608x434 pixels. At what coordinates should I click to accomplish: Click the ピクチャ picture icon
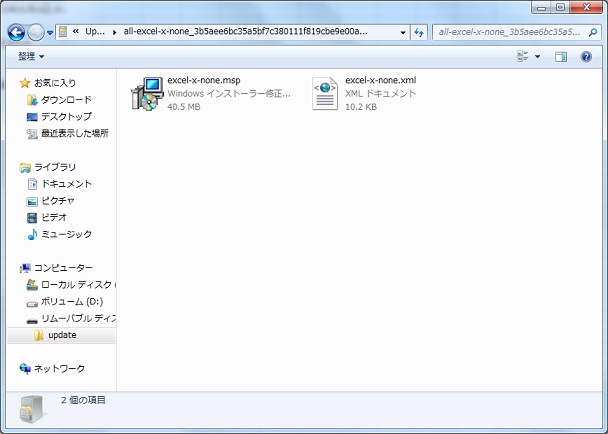(x=32, y=201)
